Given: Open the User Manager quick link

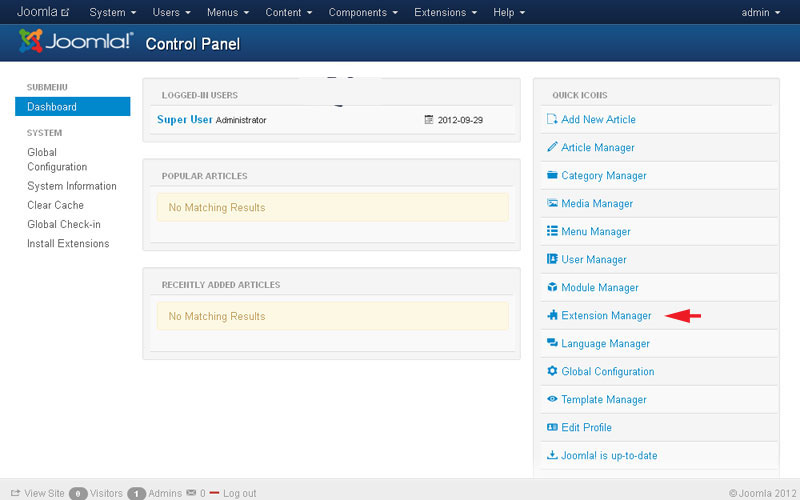Looking at the screenshot, I should coord(594,259).
